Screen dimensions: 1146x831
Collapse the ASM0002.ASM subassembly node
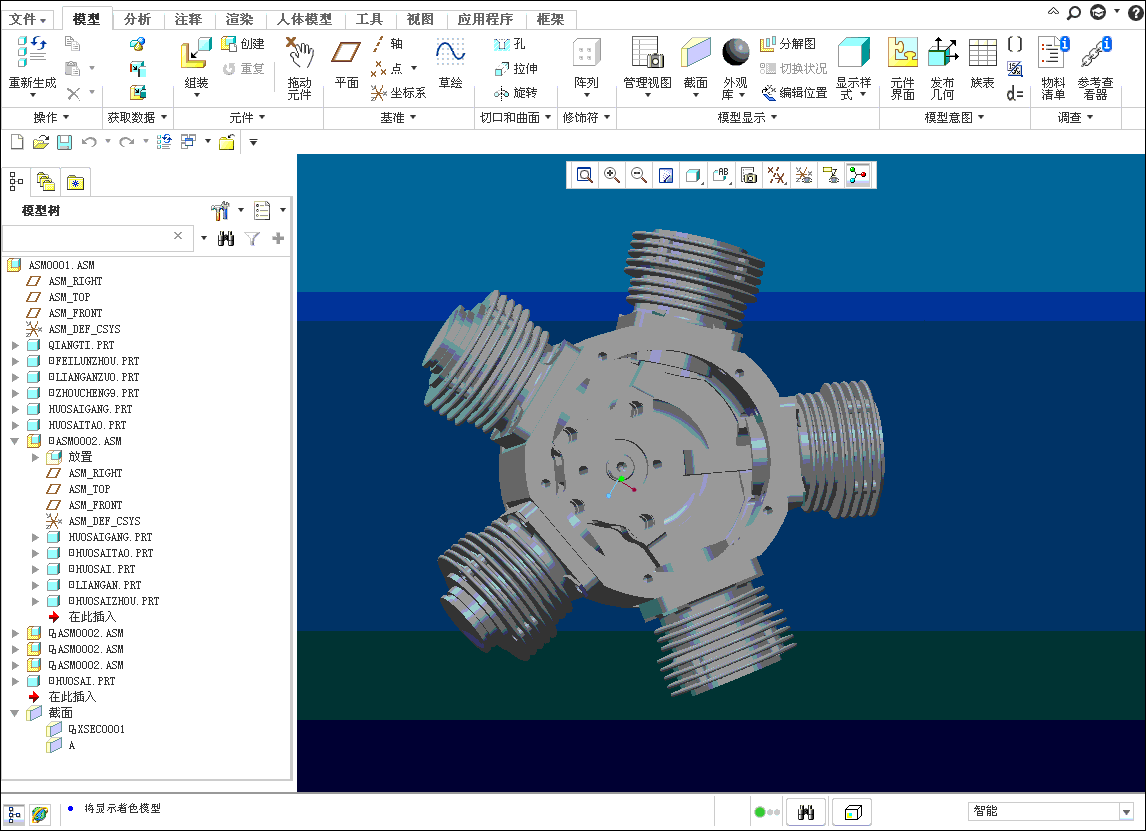[x=15, y=441]
